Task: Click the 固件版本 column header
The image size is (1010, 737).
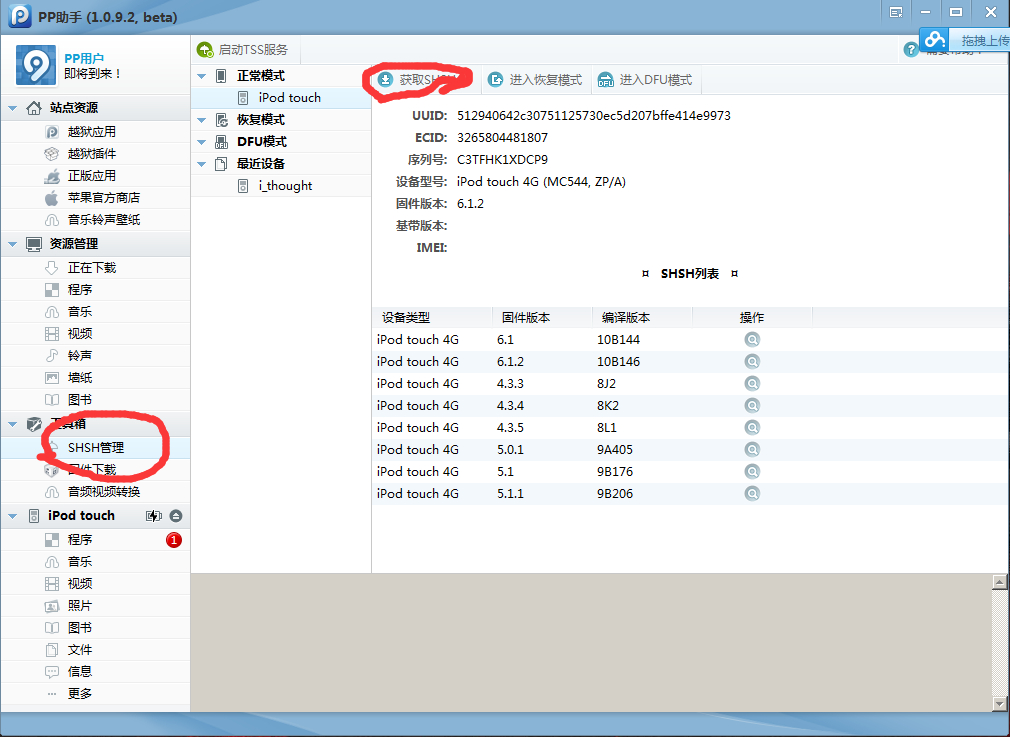Action: 542,318
